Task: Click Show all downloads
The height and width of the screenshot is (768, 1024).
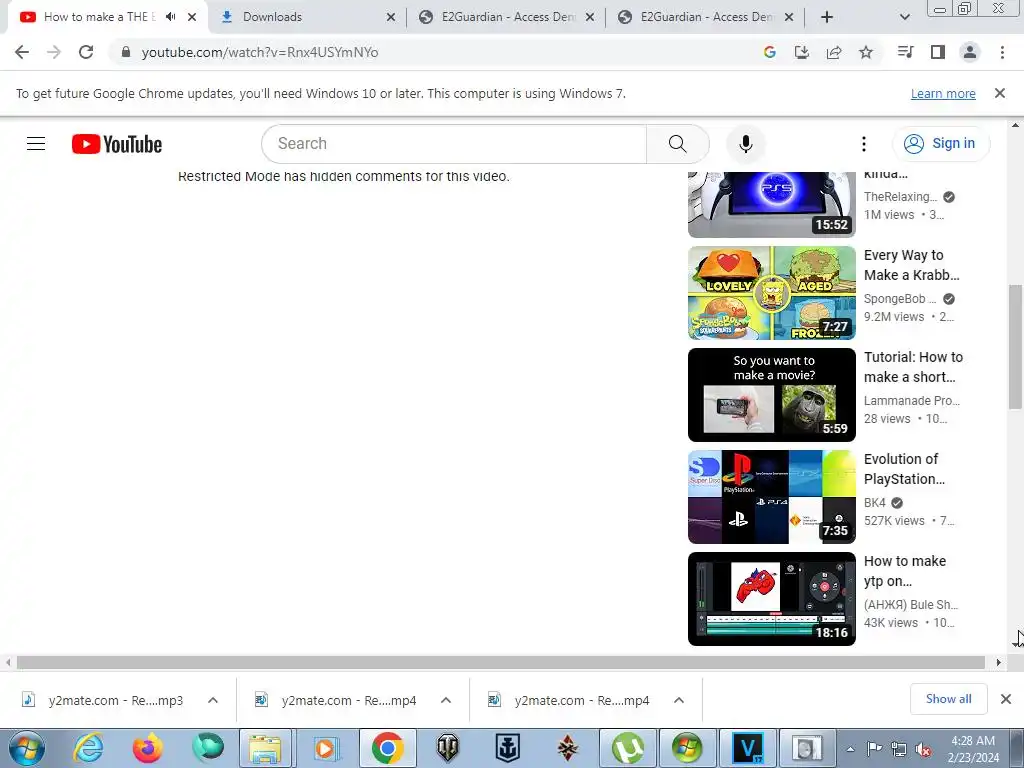Action: pos(948,699)
